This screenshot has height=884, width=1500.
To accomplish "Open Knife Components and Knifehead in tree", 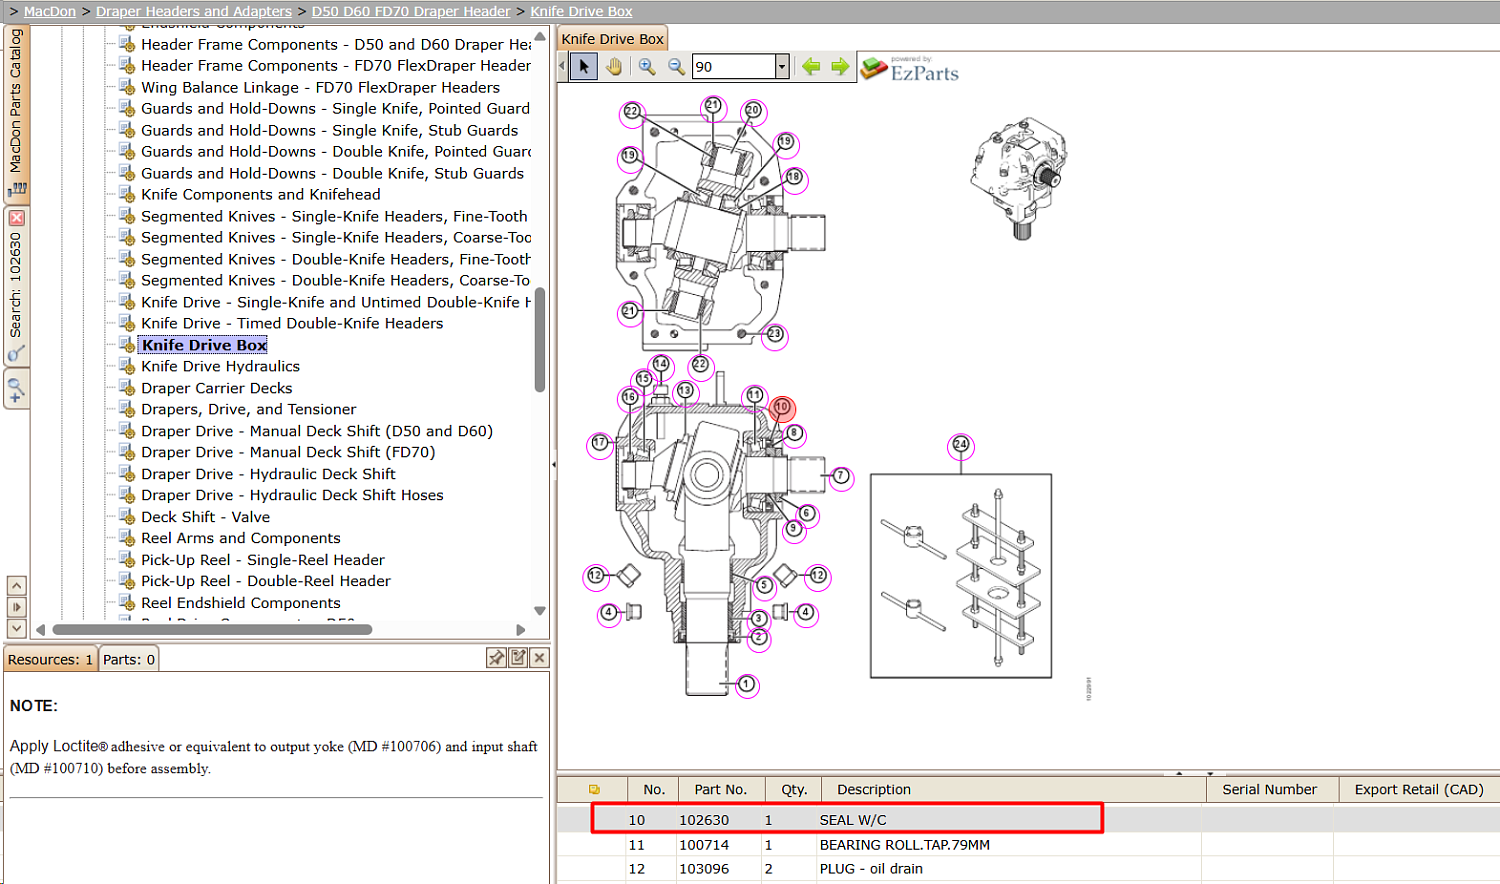I will point(261,195).
